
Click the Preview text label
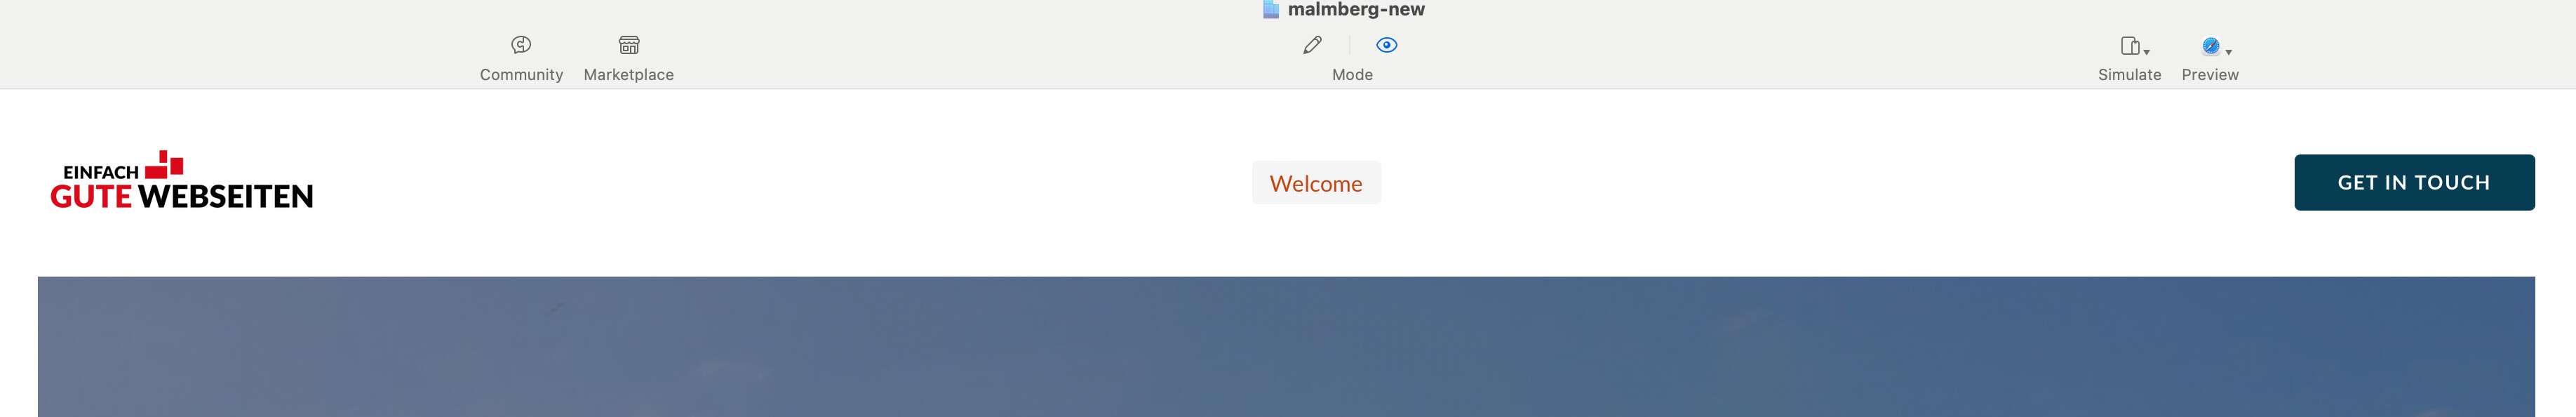pyautogui.click(x=2210, y=75)
